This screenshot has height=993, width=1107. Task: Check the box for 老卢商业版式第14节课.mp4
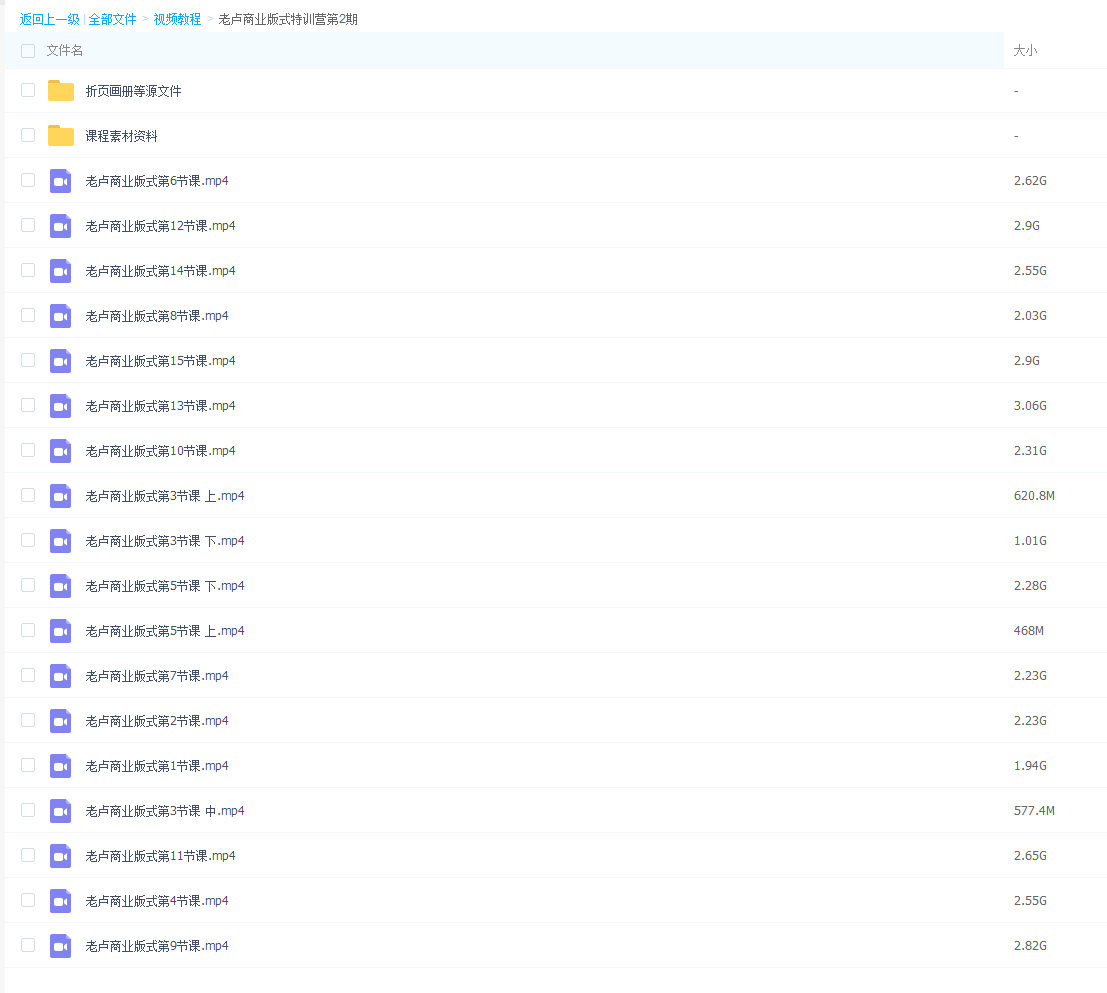[x=28, y=270]
